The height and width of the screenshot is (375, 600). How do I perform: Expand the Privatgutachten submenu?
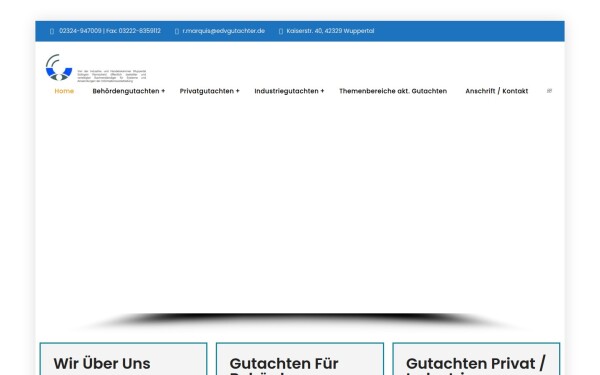click(209, 91)
